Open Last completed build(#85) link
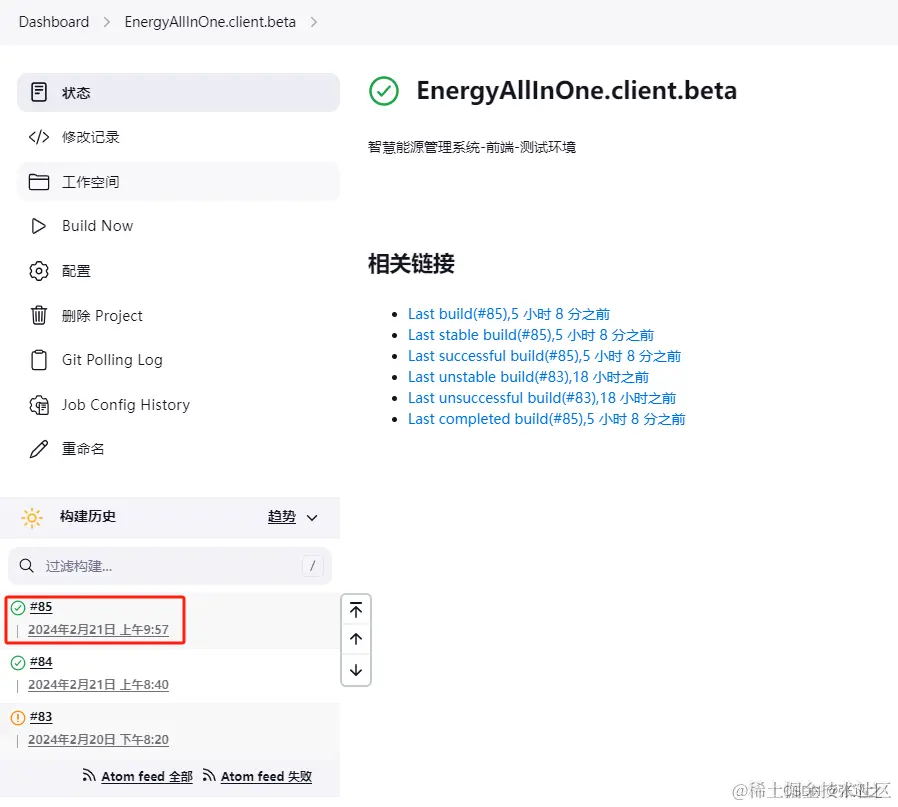898x807 pixels. tap(546, 419)
